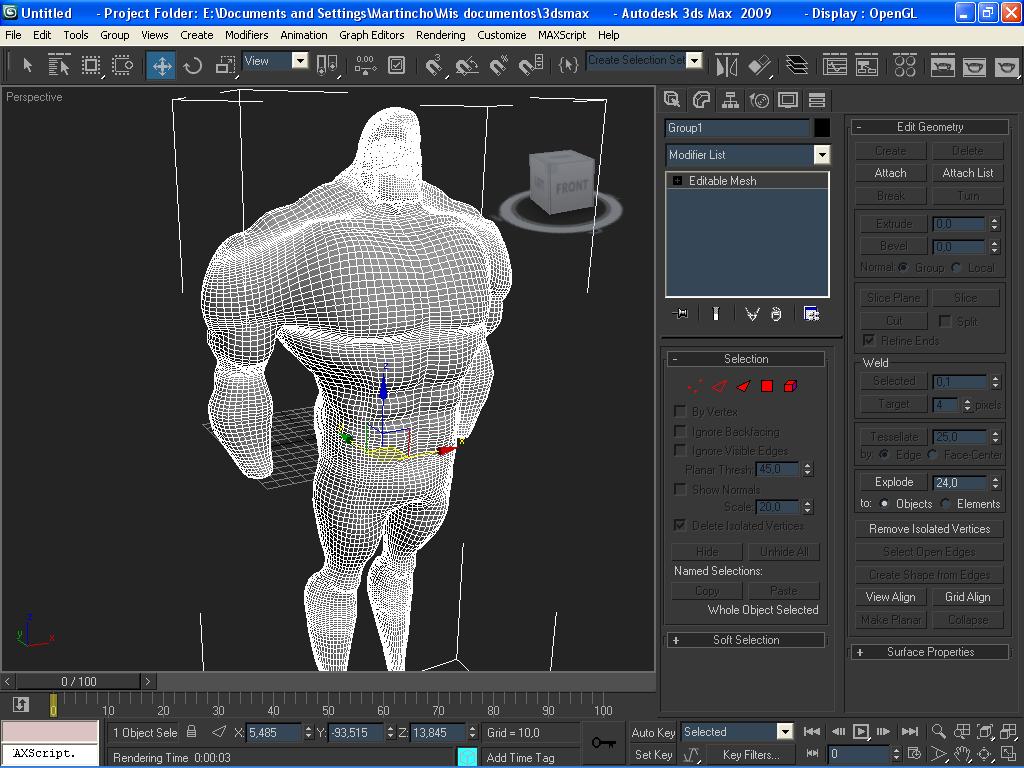Activate the Select and Rotate tool
1024x768 pixels.
click(x=193, y=65)
